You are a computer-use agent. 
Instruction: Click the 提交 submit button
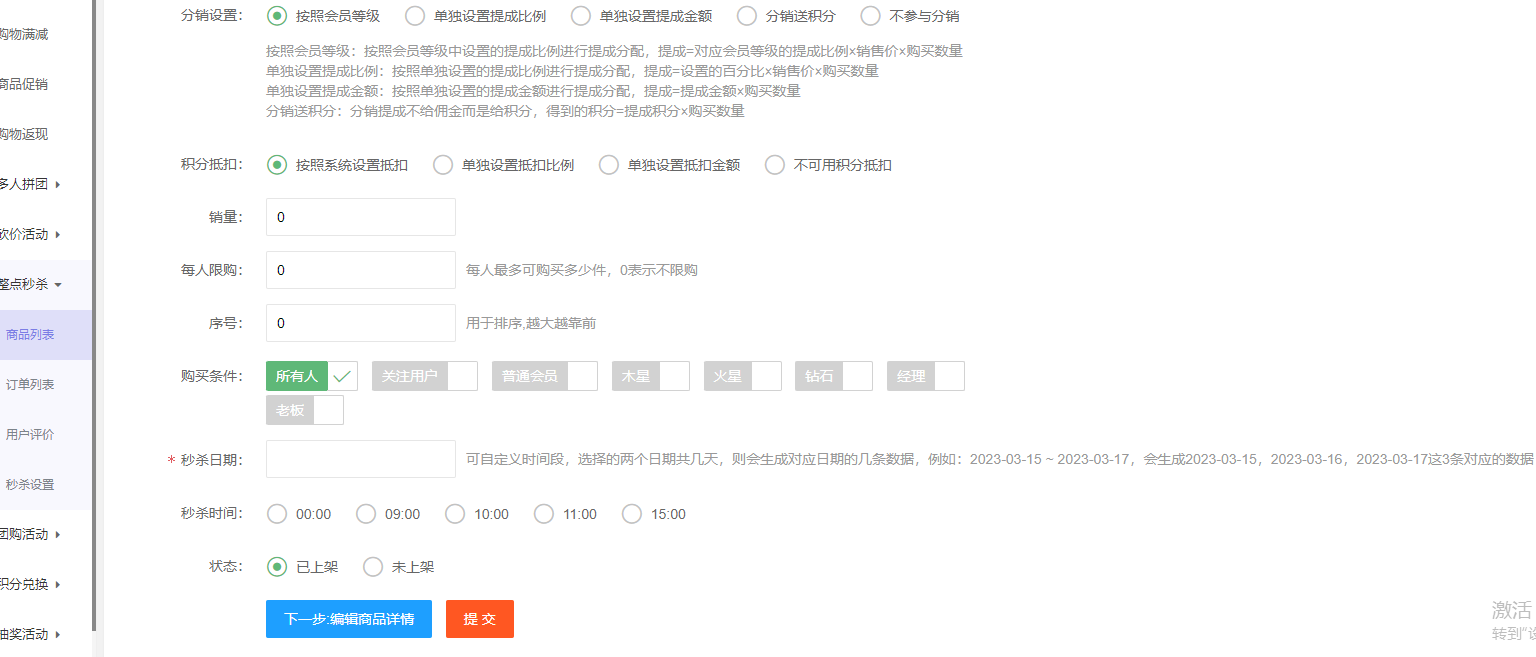pos(479,619)
